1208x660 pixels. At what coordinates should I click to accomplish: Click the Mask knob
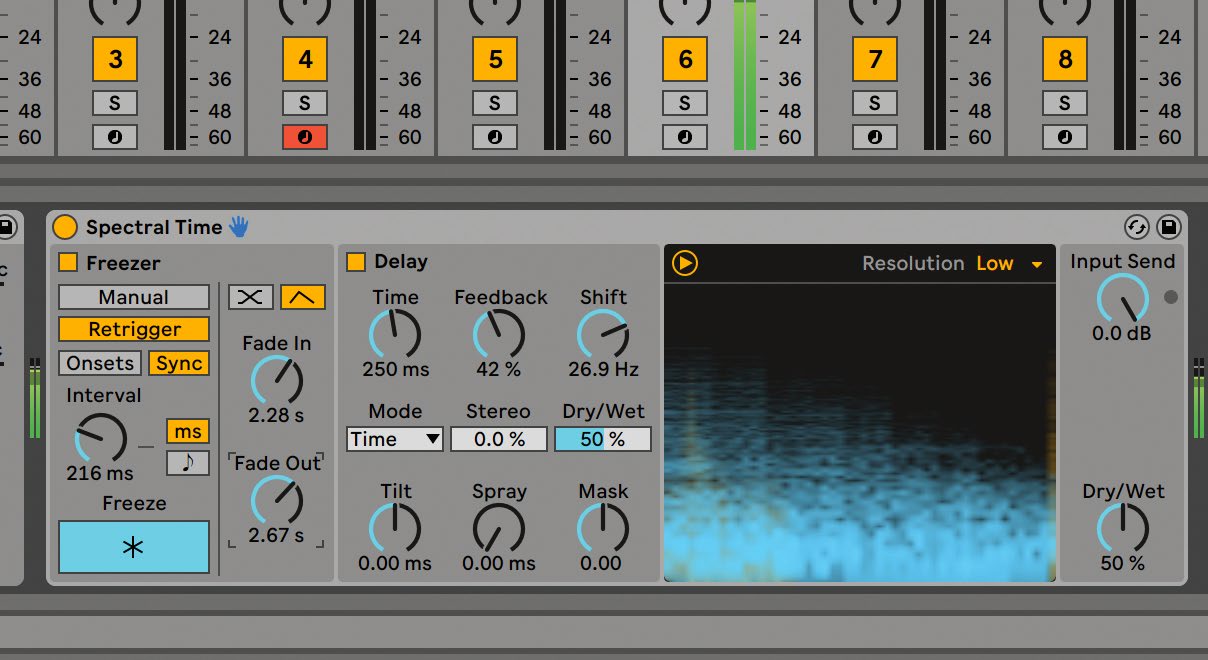[603, 528]
